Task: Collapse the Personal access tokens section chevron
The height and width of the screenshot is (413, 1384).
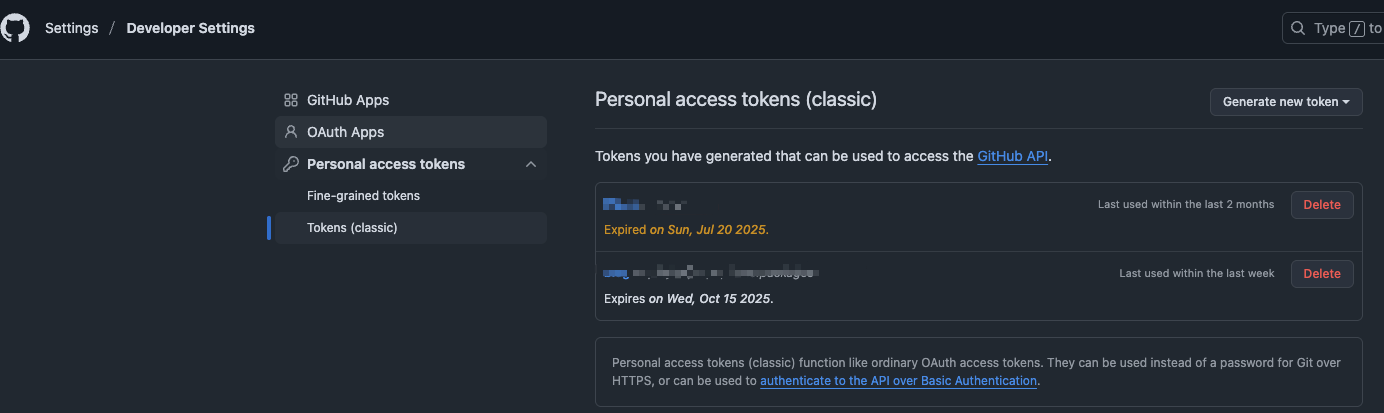Action: 531,164
